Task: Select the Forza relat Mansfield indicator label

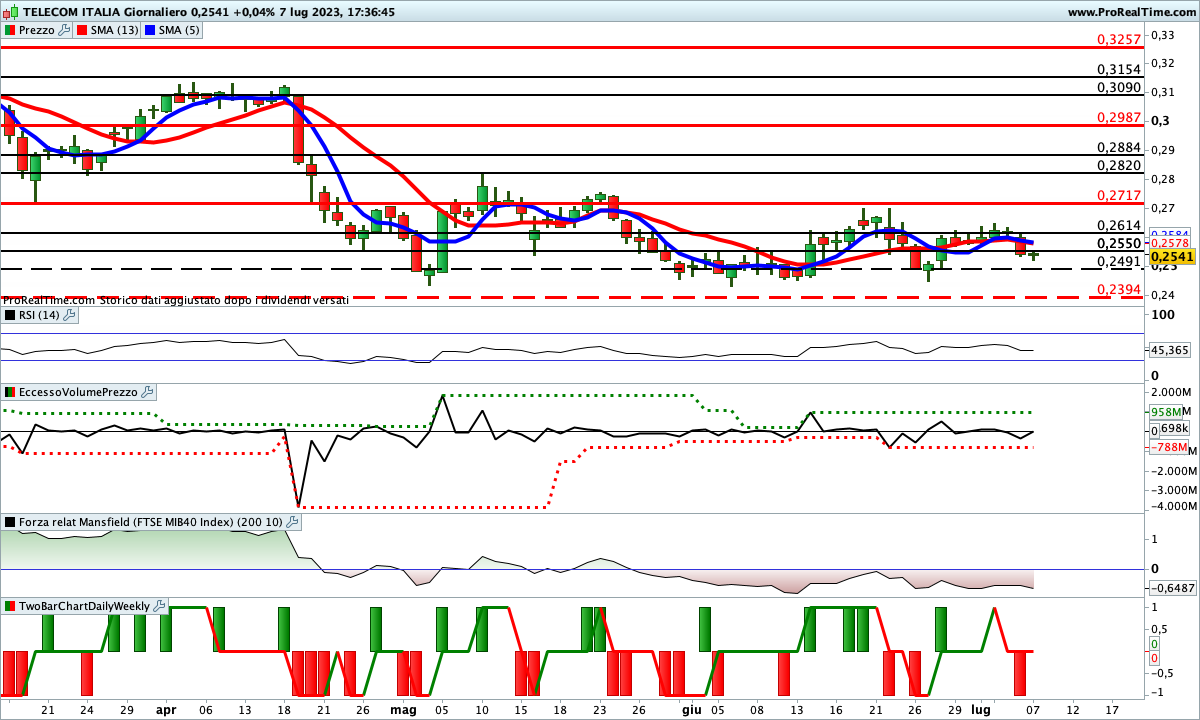Action: click(x=151, y=522)
